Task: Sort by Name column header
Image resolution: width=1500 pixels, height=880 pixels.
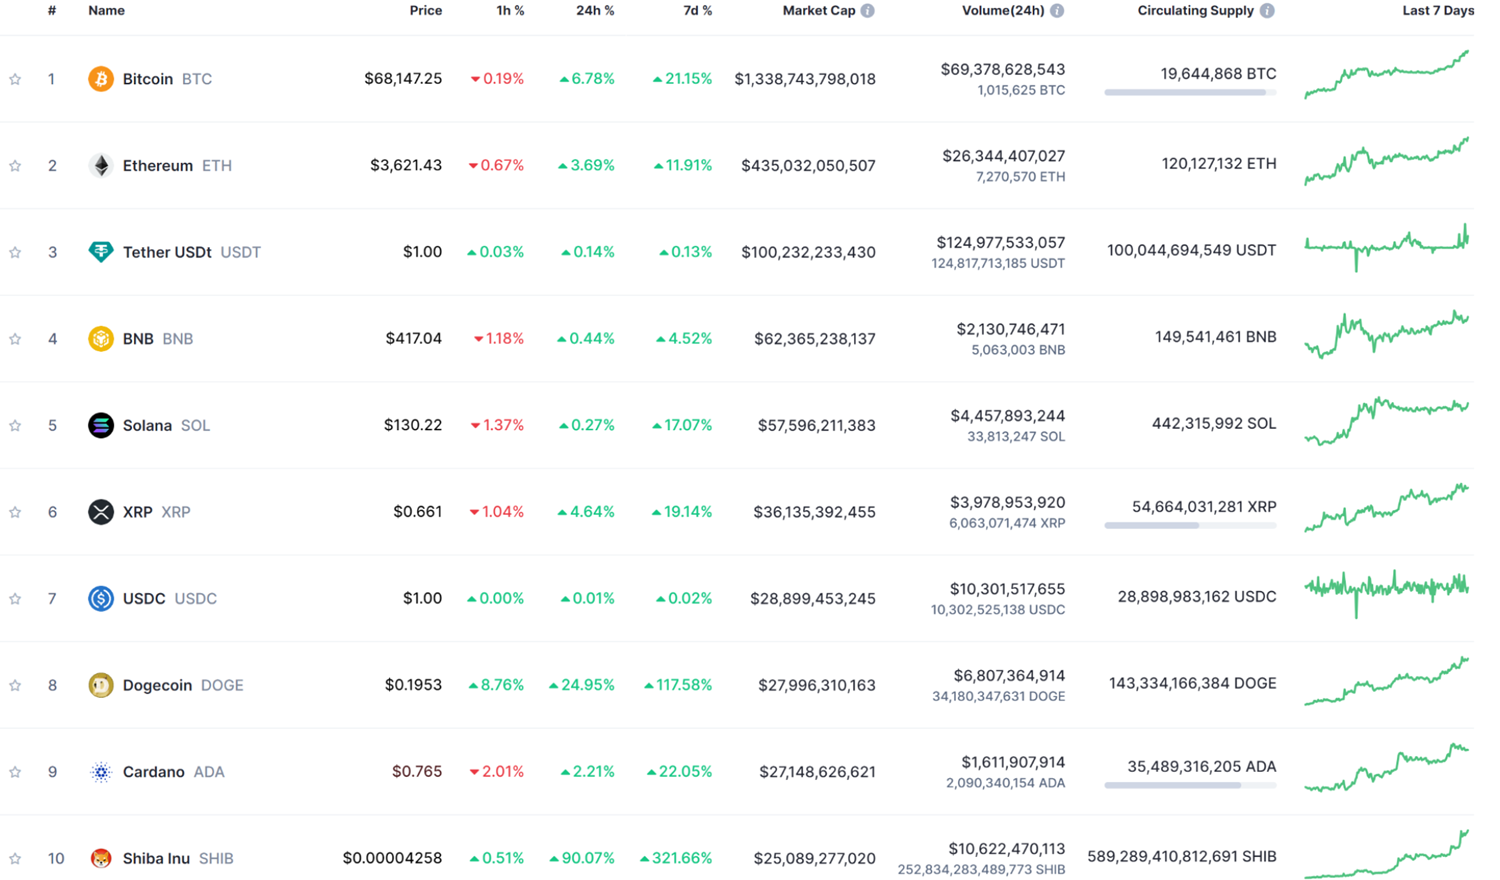Action: click(x=106, y=11)
